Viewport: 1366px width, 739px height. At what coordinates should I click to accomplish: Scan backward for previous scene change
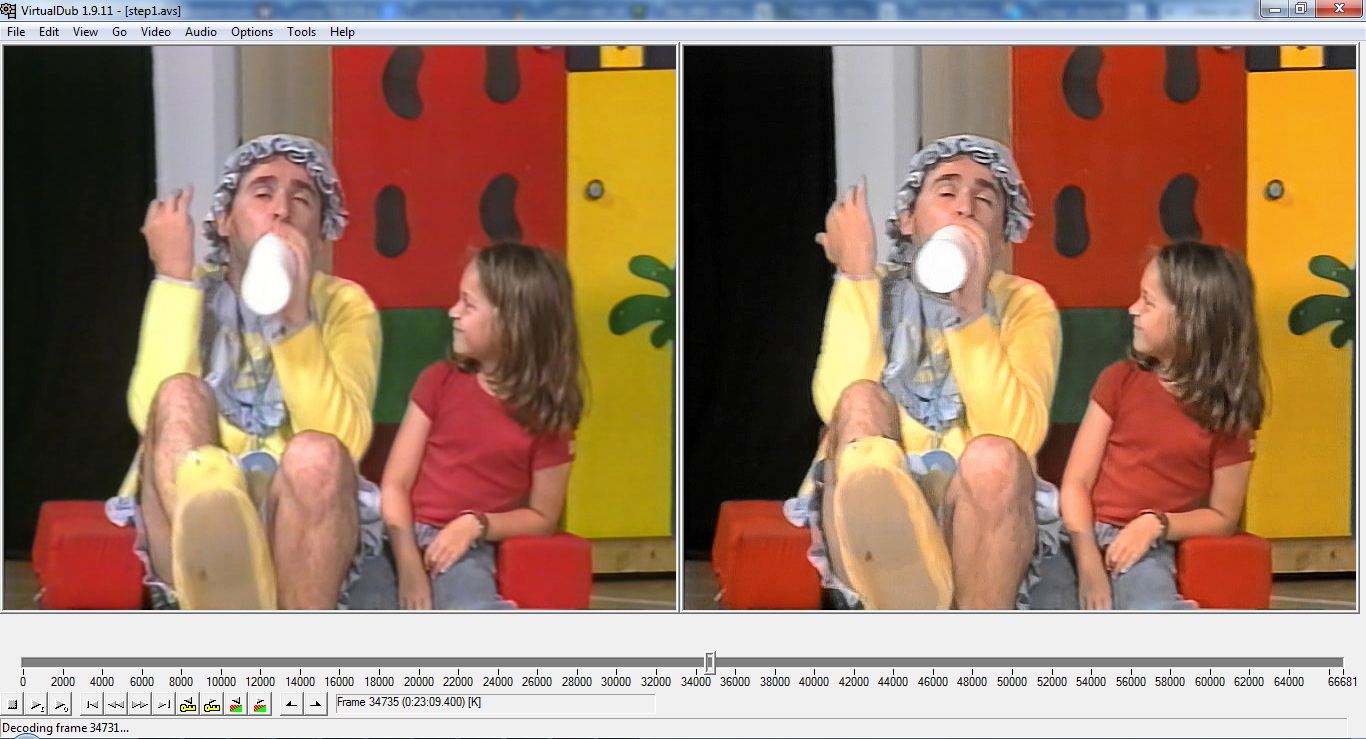pos(236,704)
